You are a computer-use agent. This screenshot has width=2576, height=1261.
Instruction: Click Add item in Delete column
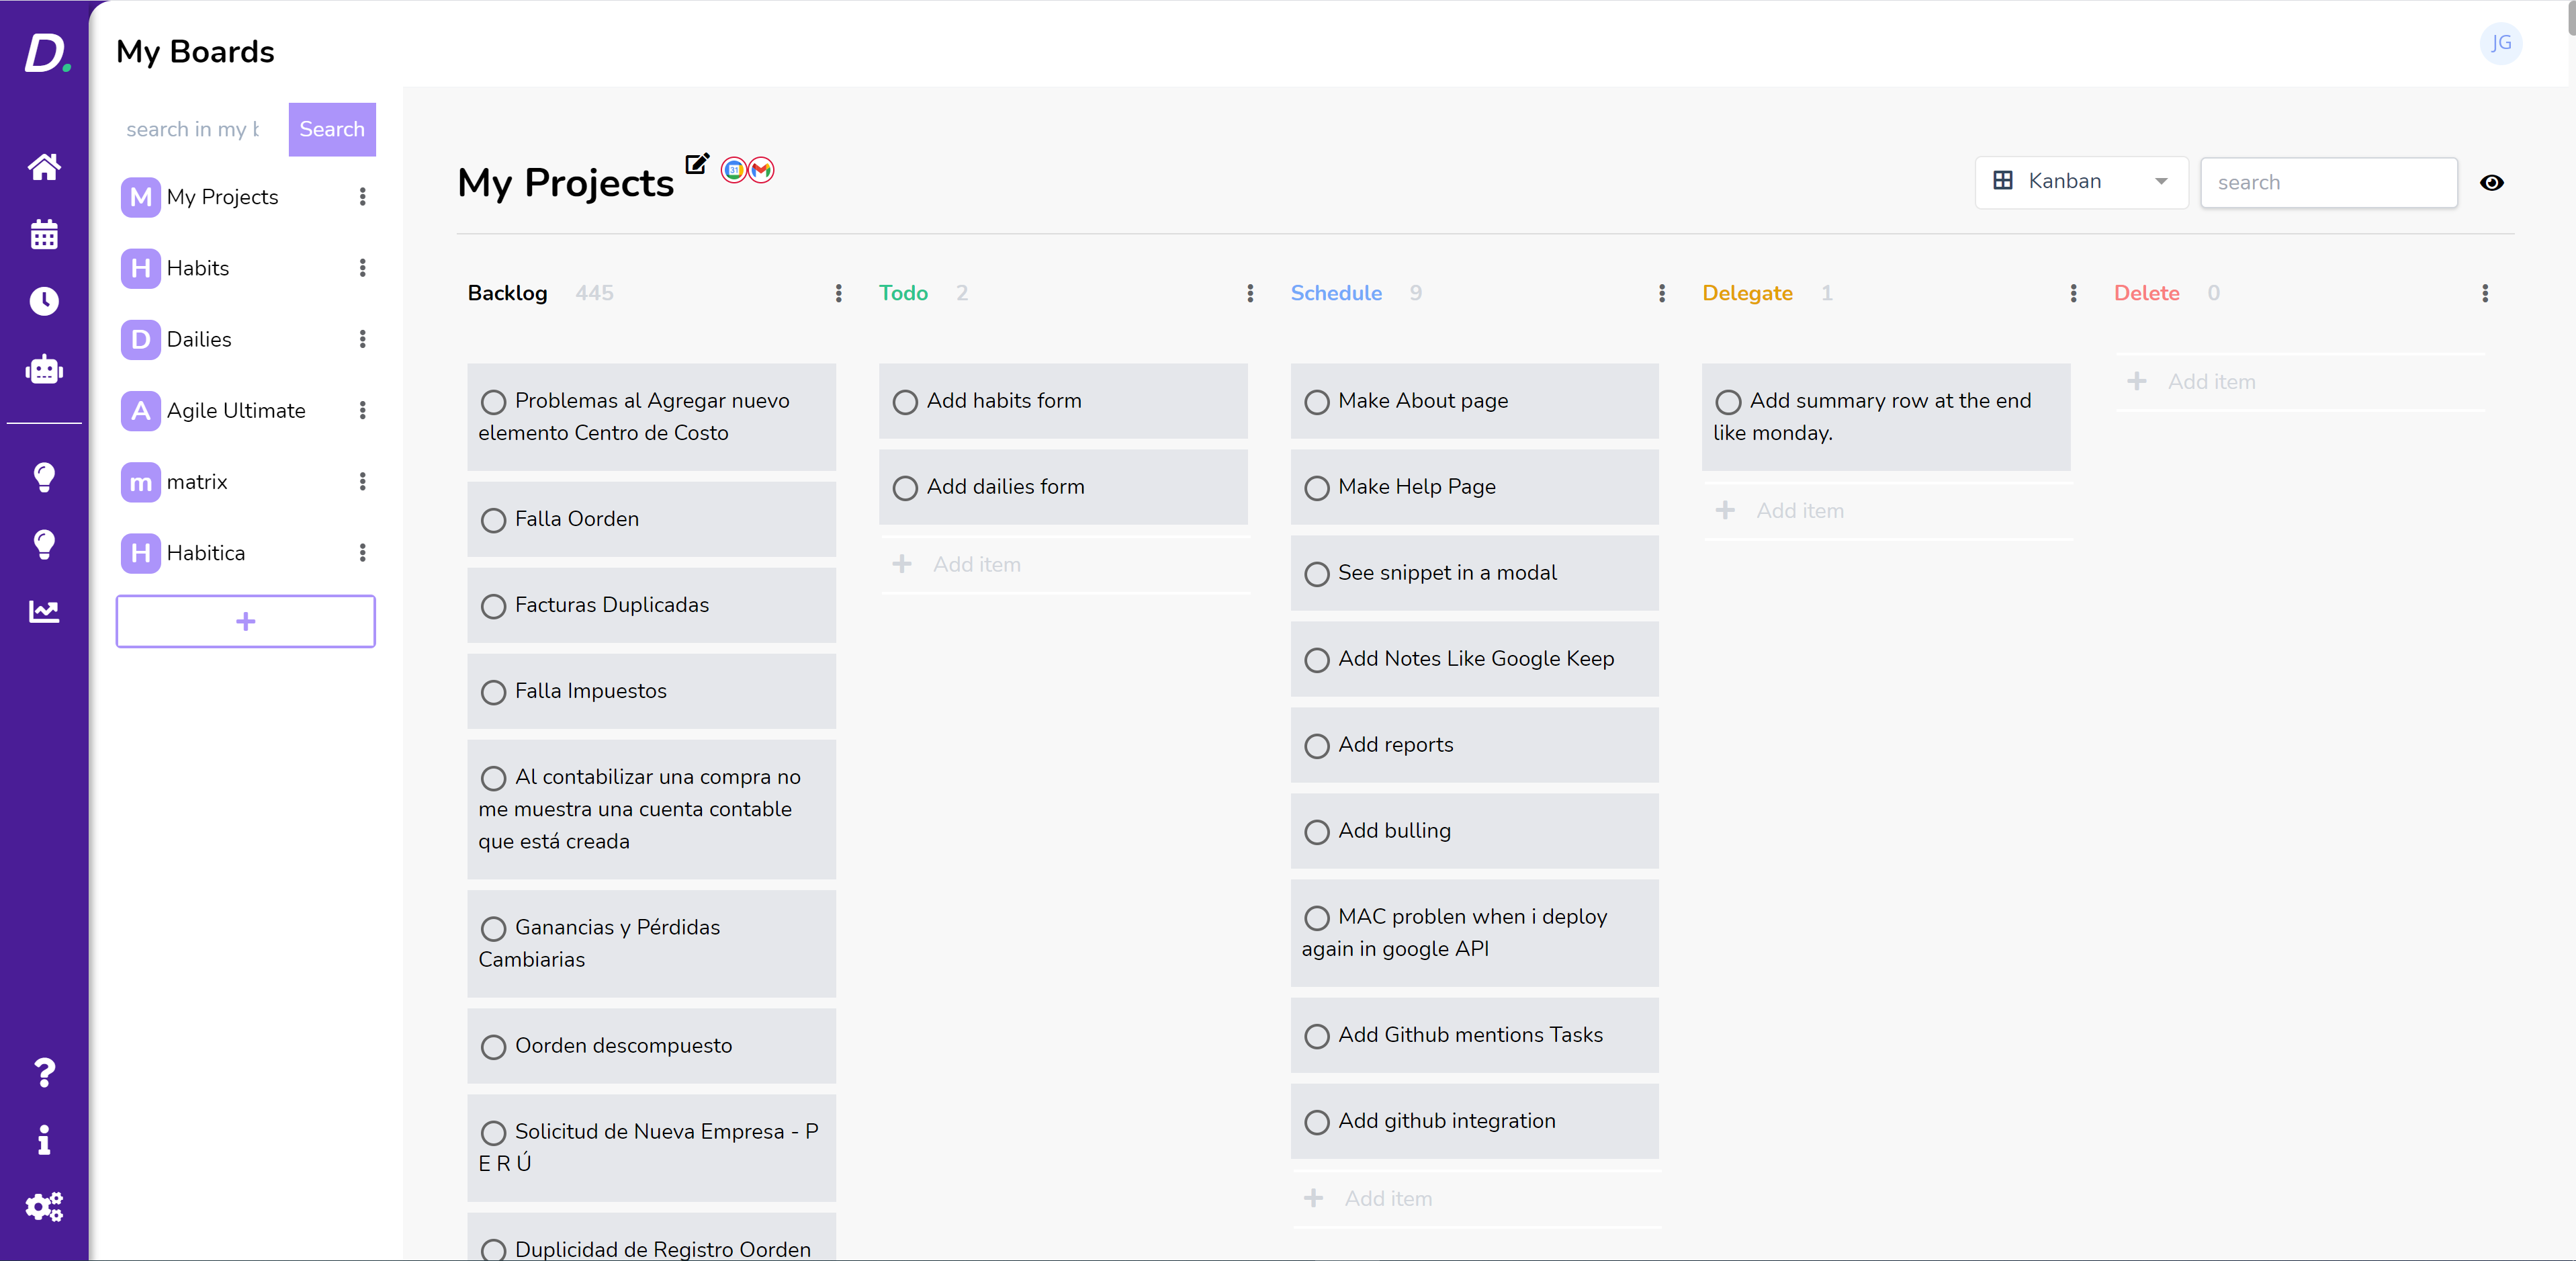(2211, 382)
